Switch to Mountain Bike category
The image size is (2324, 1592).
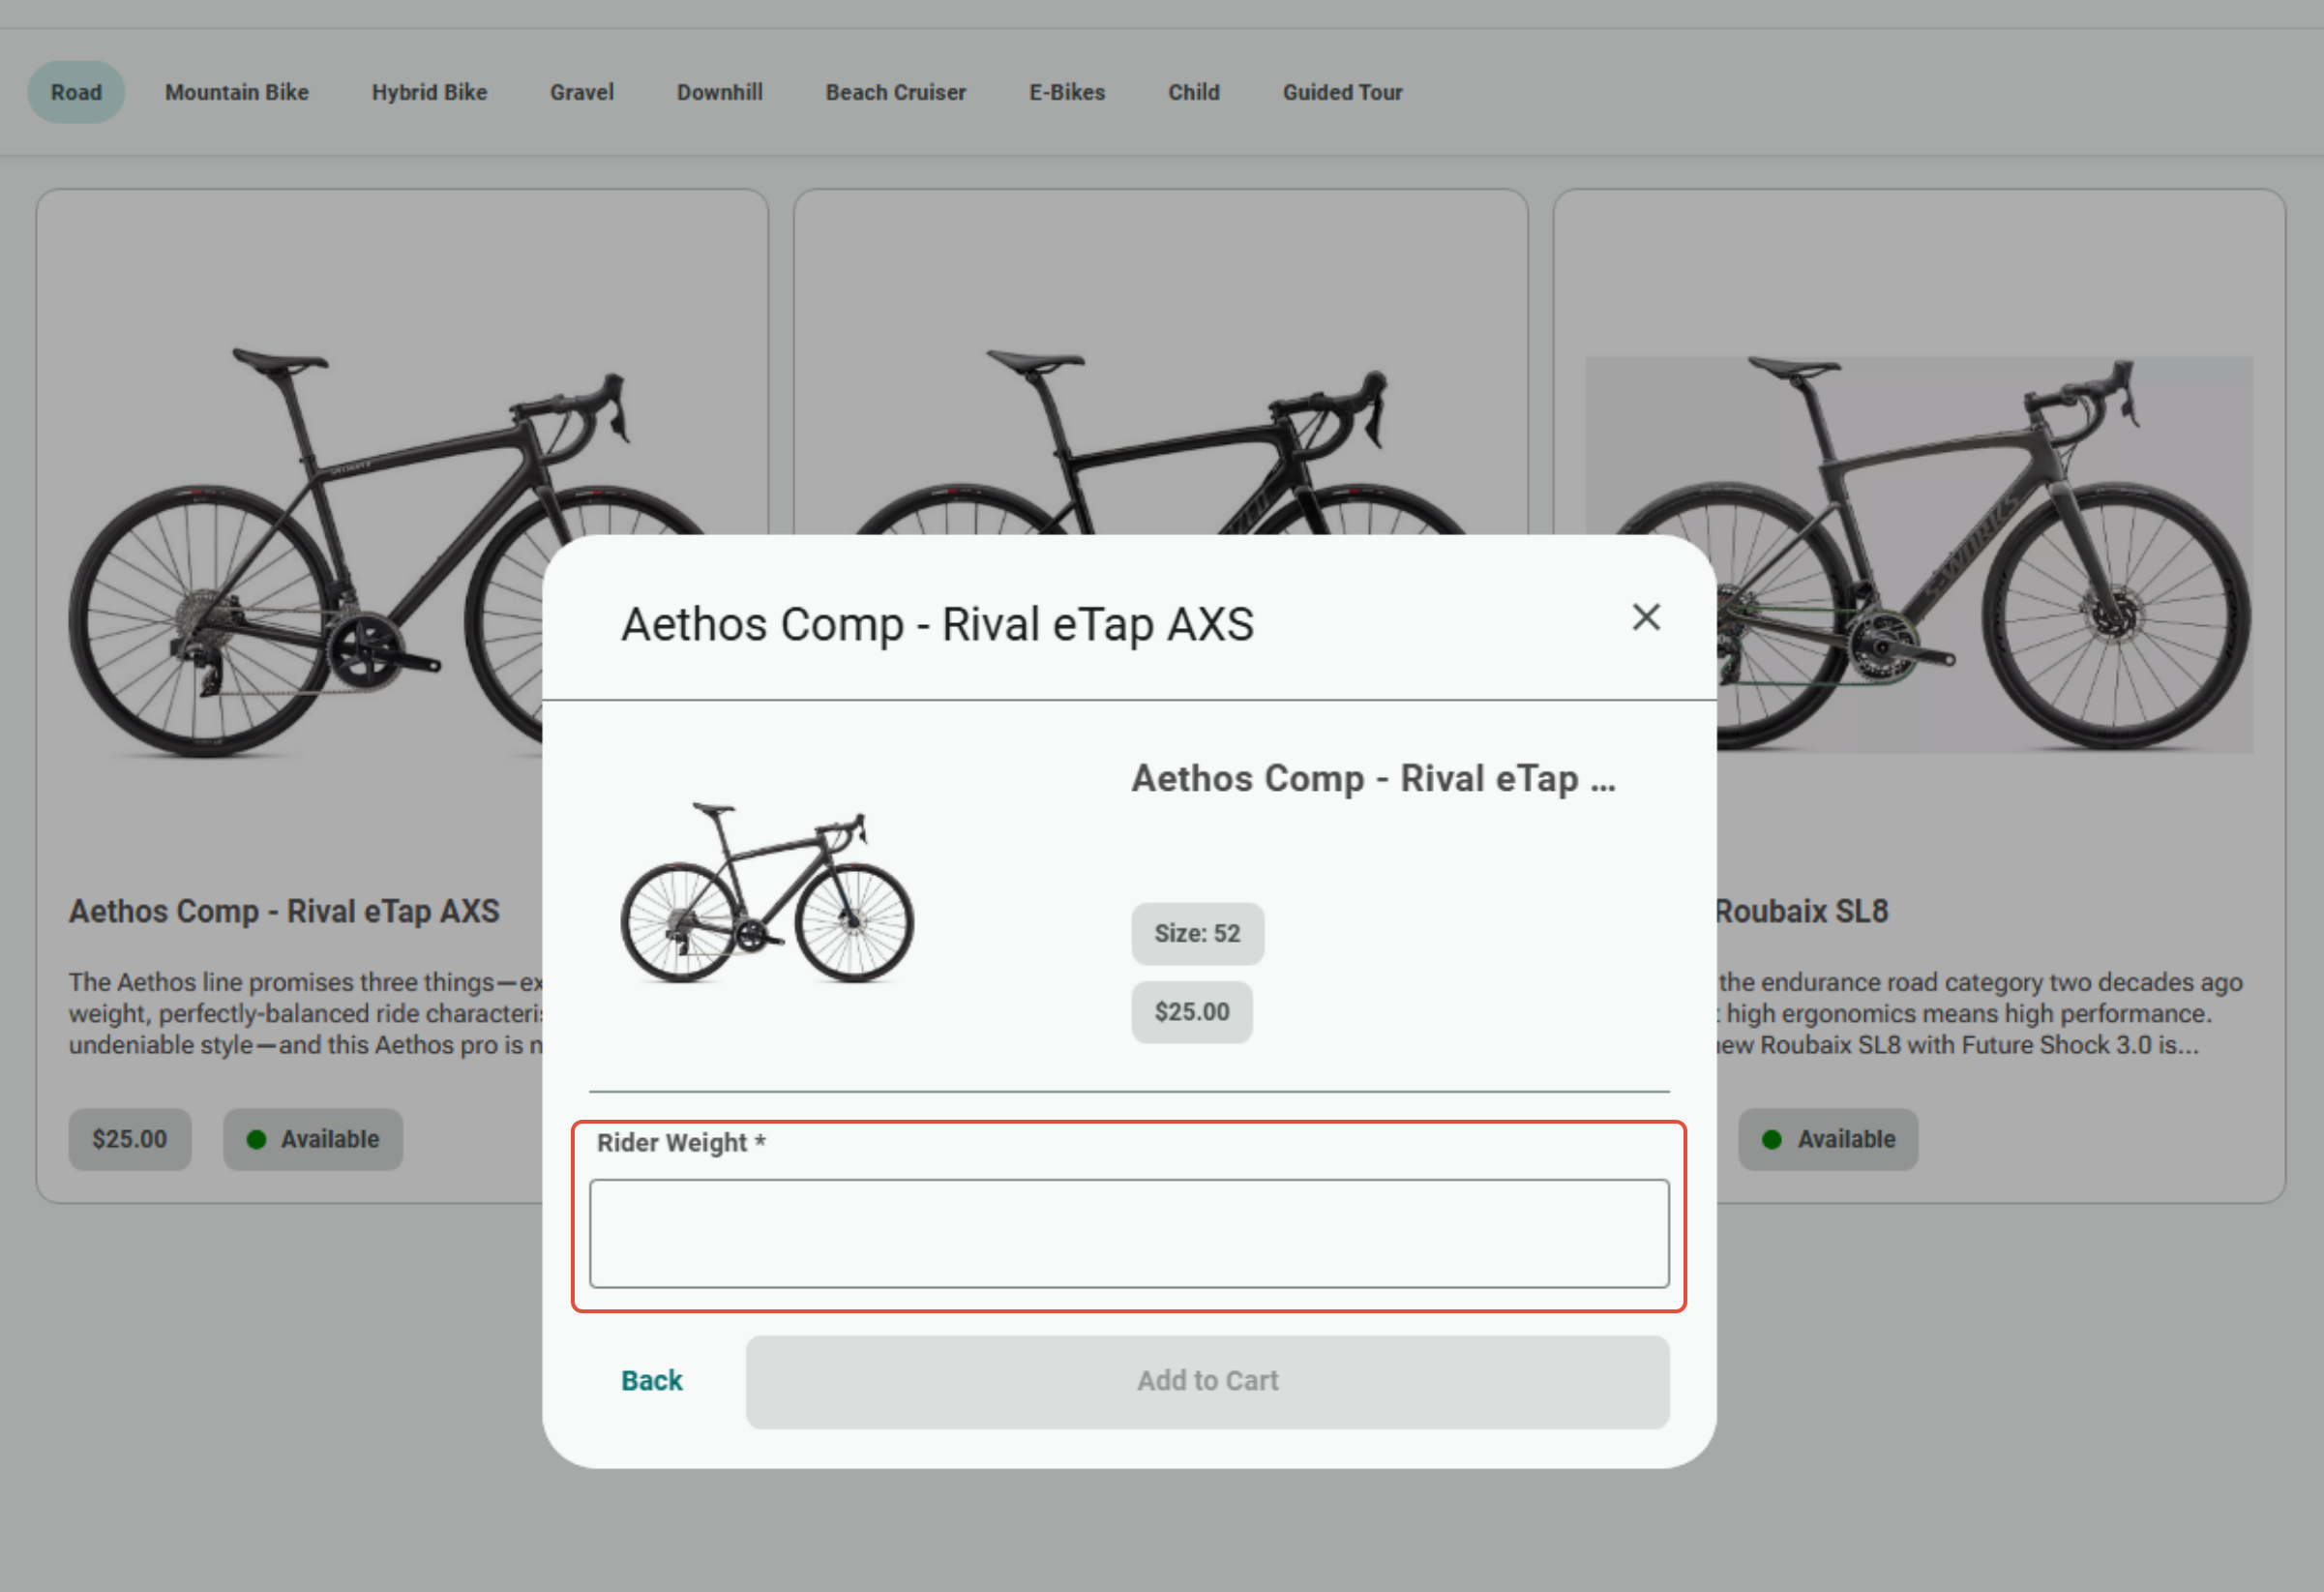tap(236, 92)
